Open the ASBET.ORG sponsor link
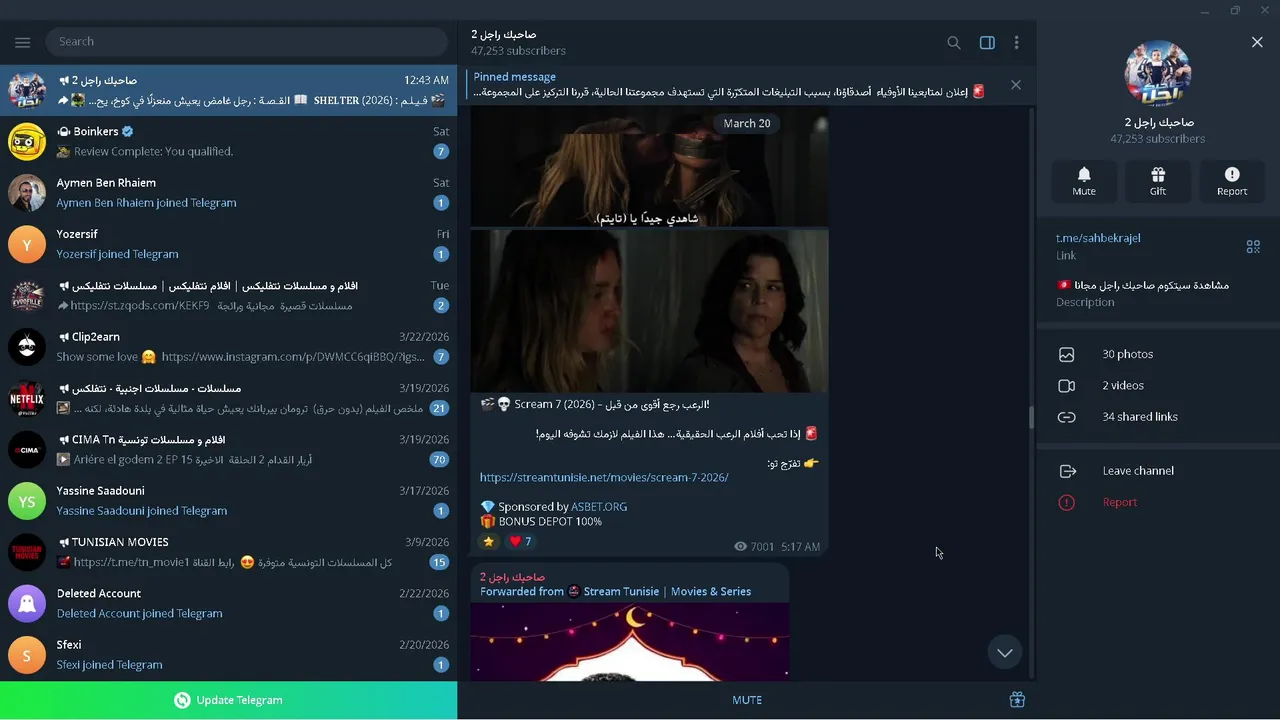This screenshot has height=720, width=1280. (599, 507)
